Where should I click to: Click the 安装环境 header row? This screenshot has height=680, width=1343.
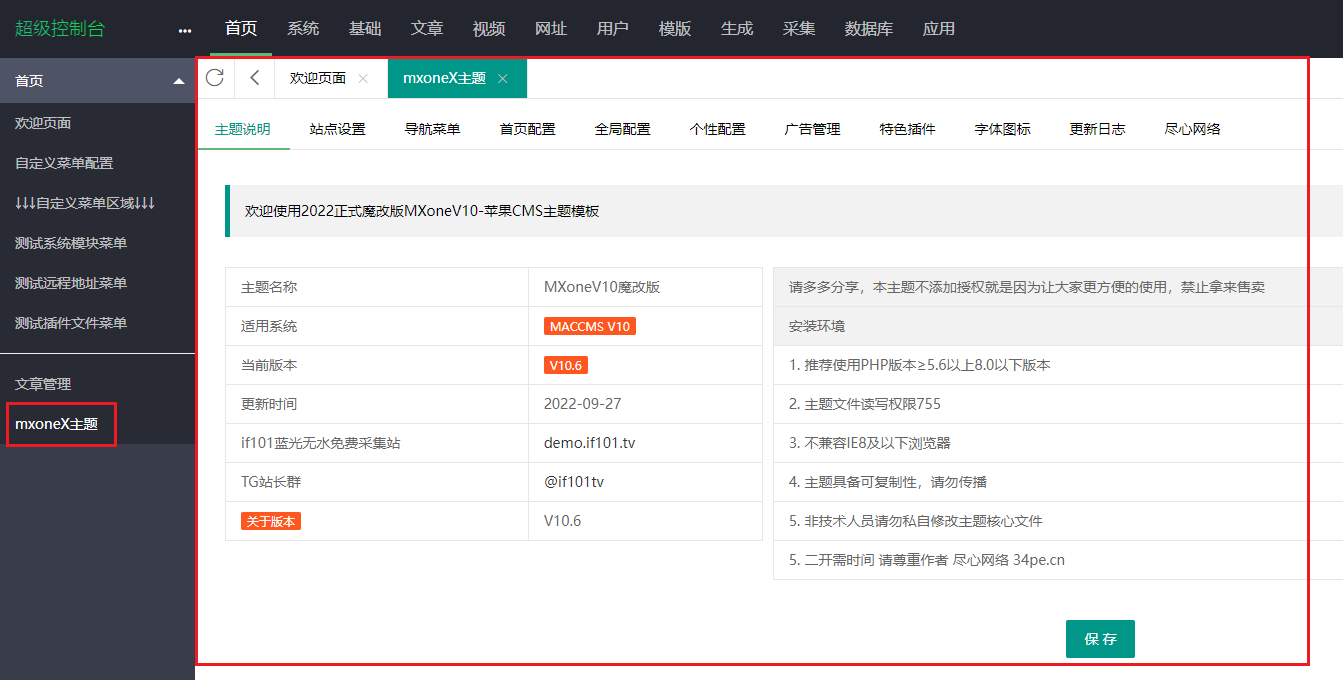1058,326
